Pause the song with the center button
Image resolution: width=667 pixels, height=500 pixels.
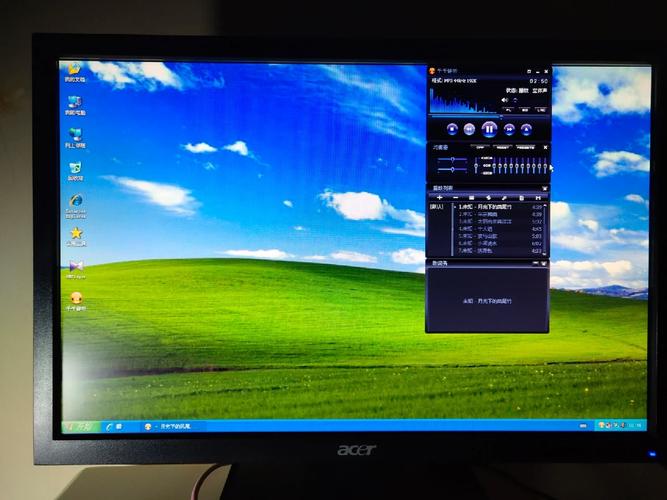click(x=489, y=128)
